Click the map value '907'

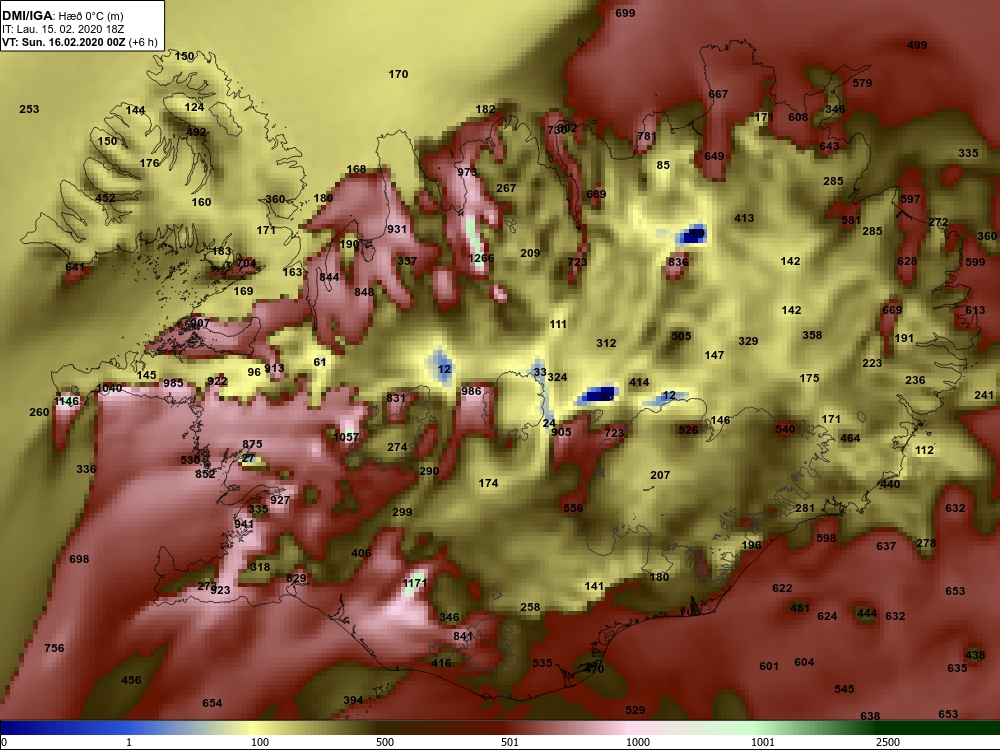click(x=200, y=323)
